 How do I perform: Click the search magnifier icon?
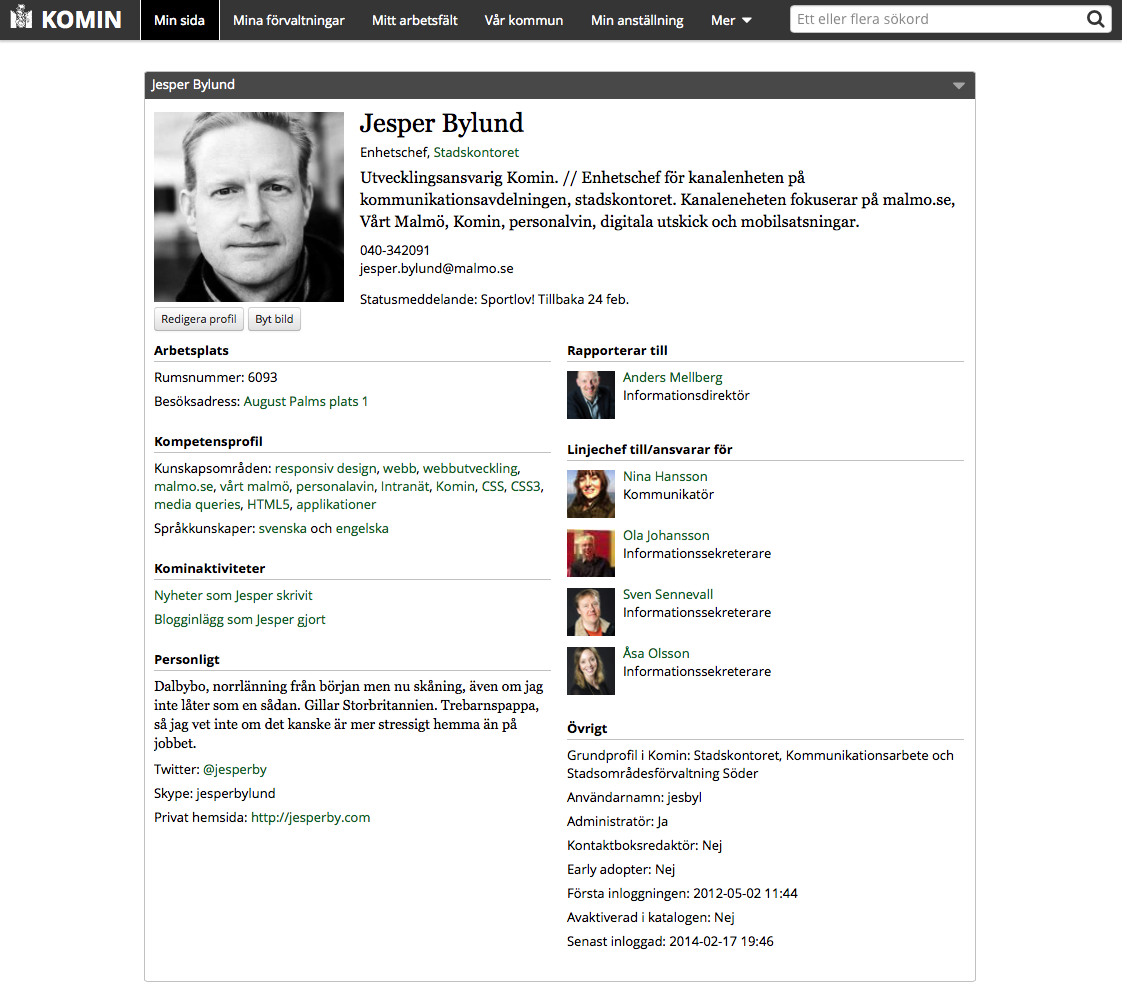(x=1096, y=19)
